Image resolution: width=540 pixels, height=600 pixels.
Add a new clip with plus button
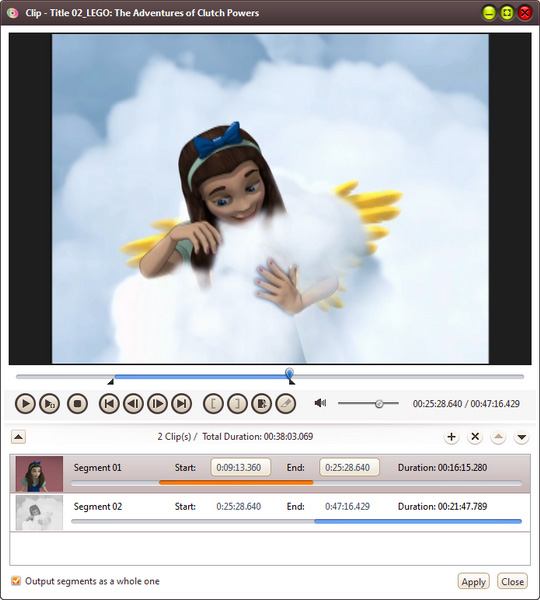point(451,437)
